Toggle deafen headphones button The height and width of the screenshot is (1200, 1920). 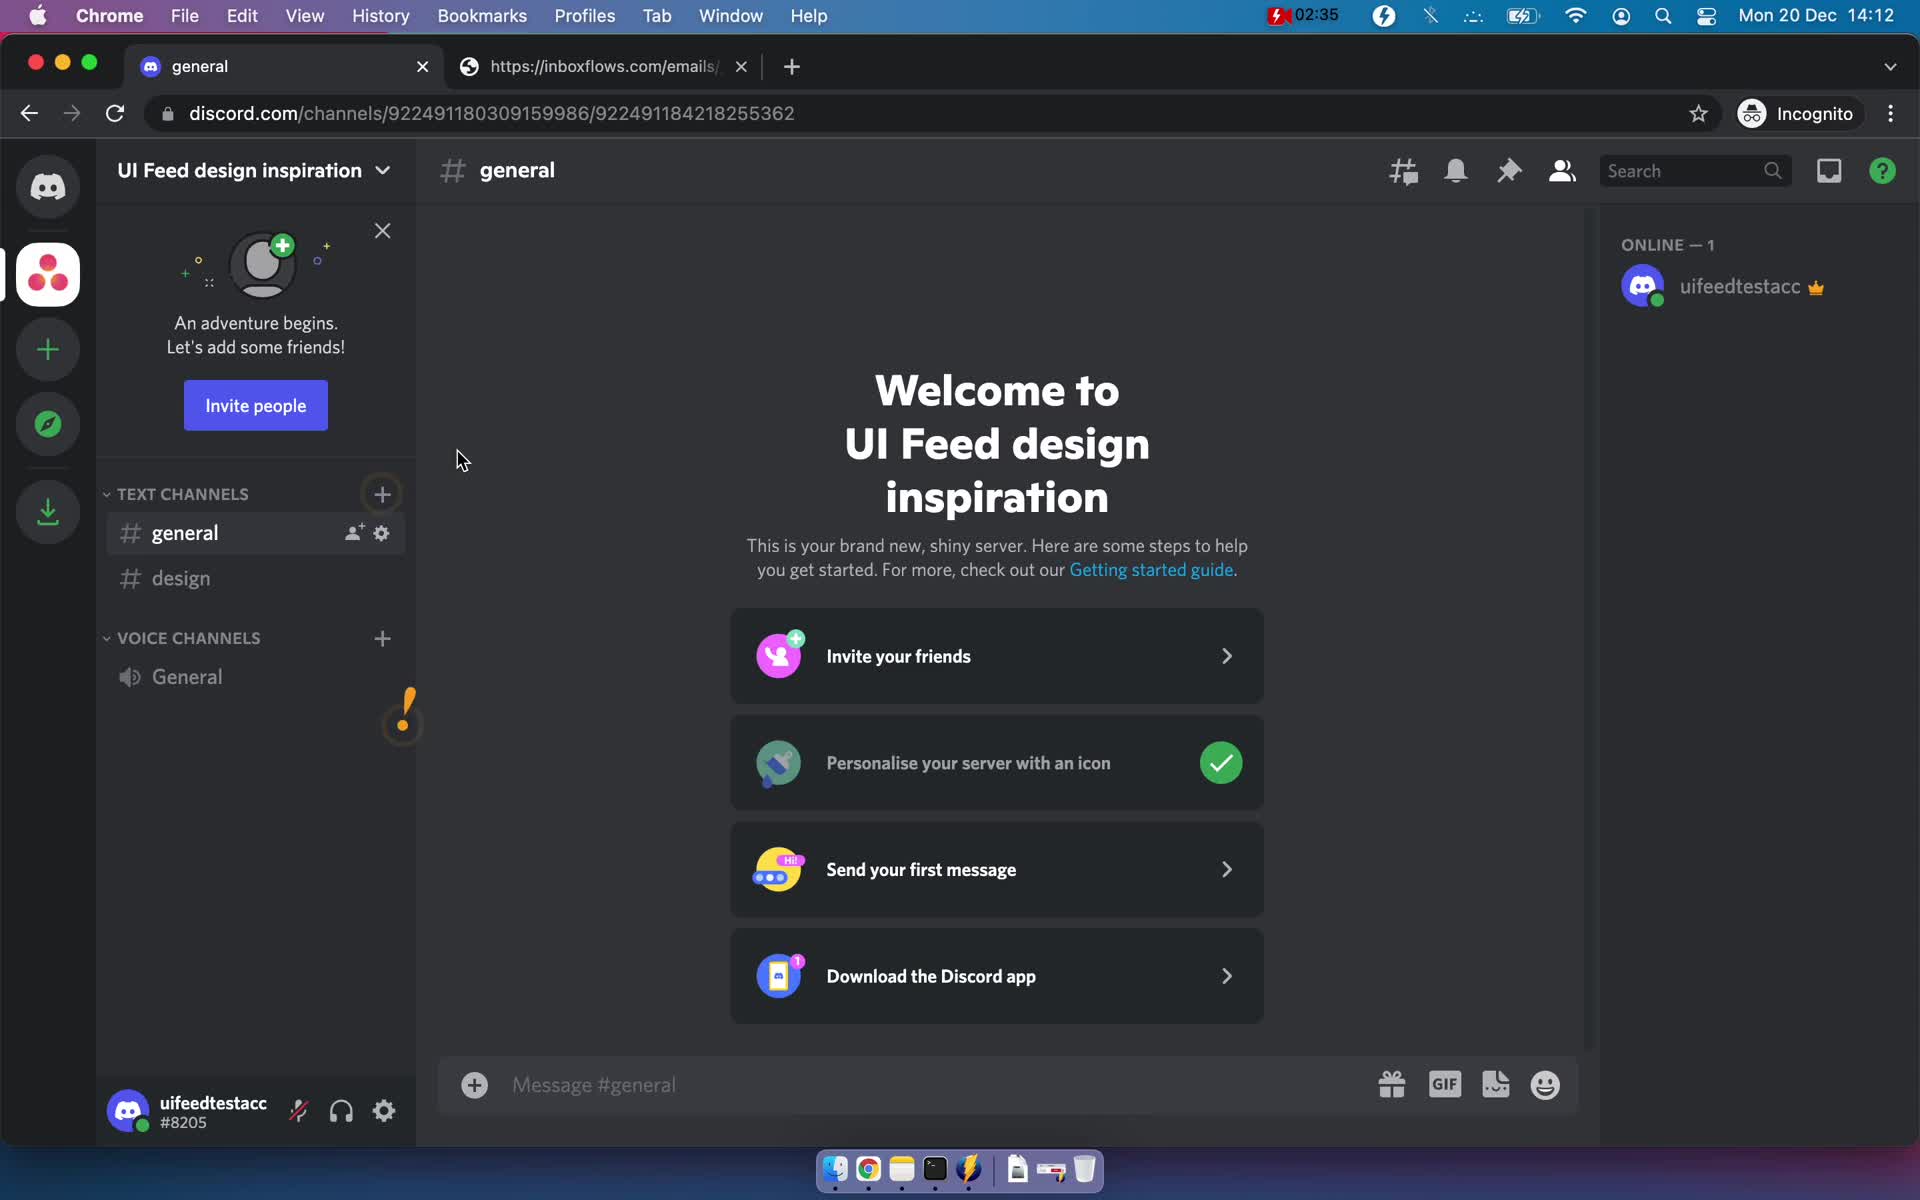[340, 1112]
